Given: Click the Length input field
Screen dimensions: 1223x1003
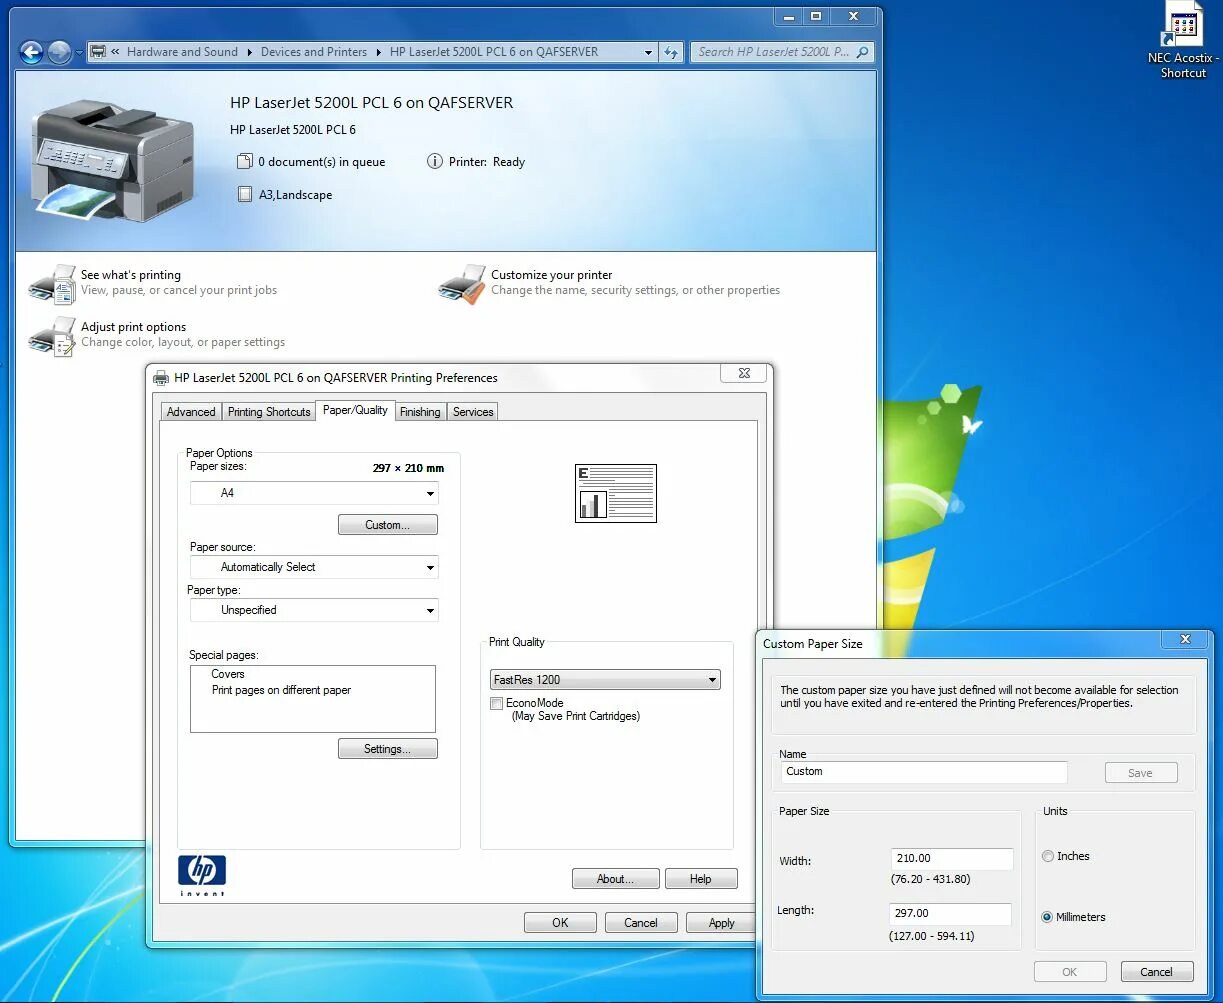Looking at the screenshot, I should 951,914.
